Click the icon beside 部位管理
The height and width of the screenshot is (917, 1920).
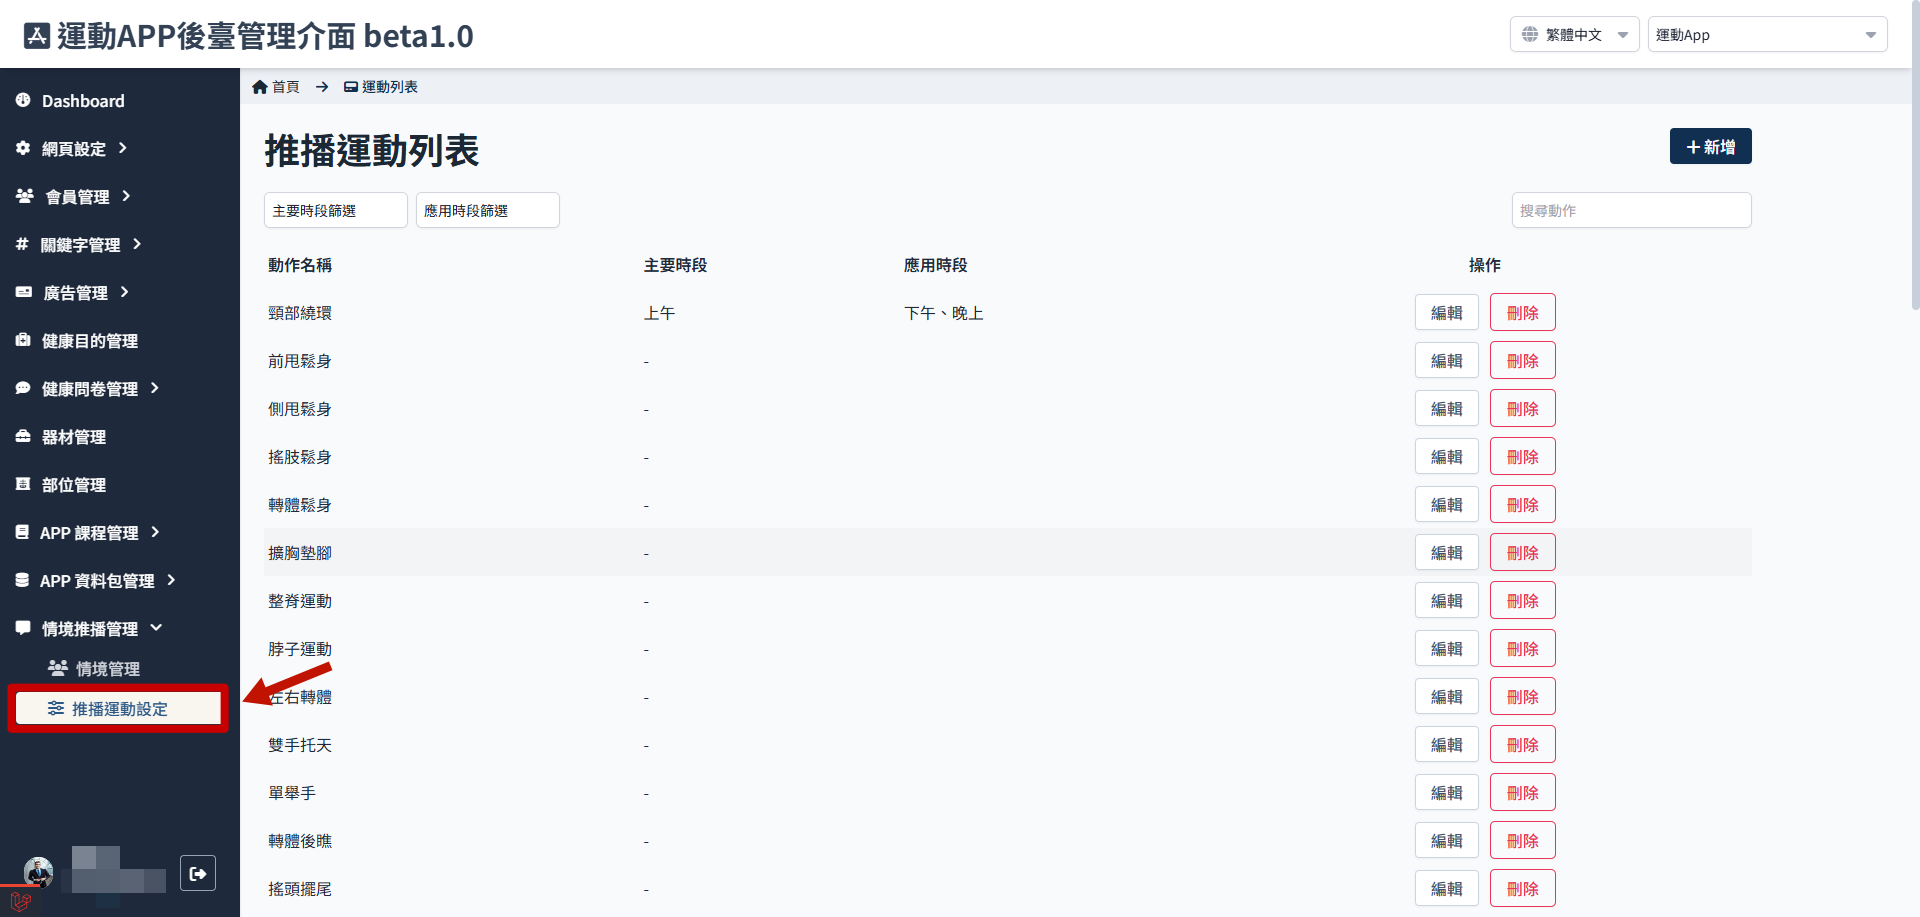click(x=23, y=484)
